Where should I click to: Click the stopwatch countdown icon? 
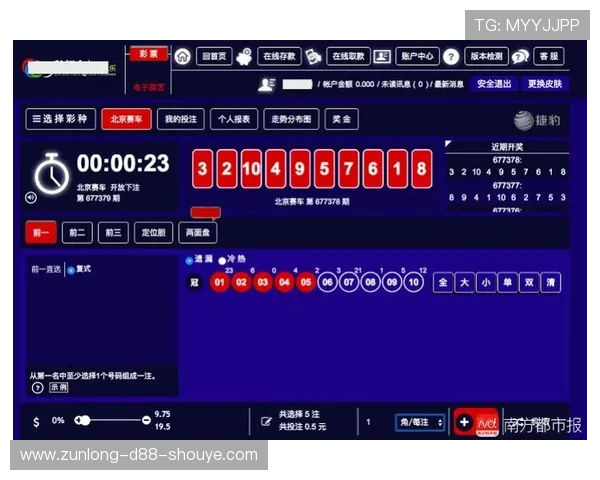[x=51, y=175]
